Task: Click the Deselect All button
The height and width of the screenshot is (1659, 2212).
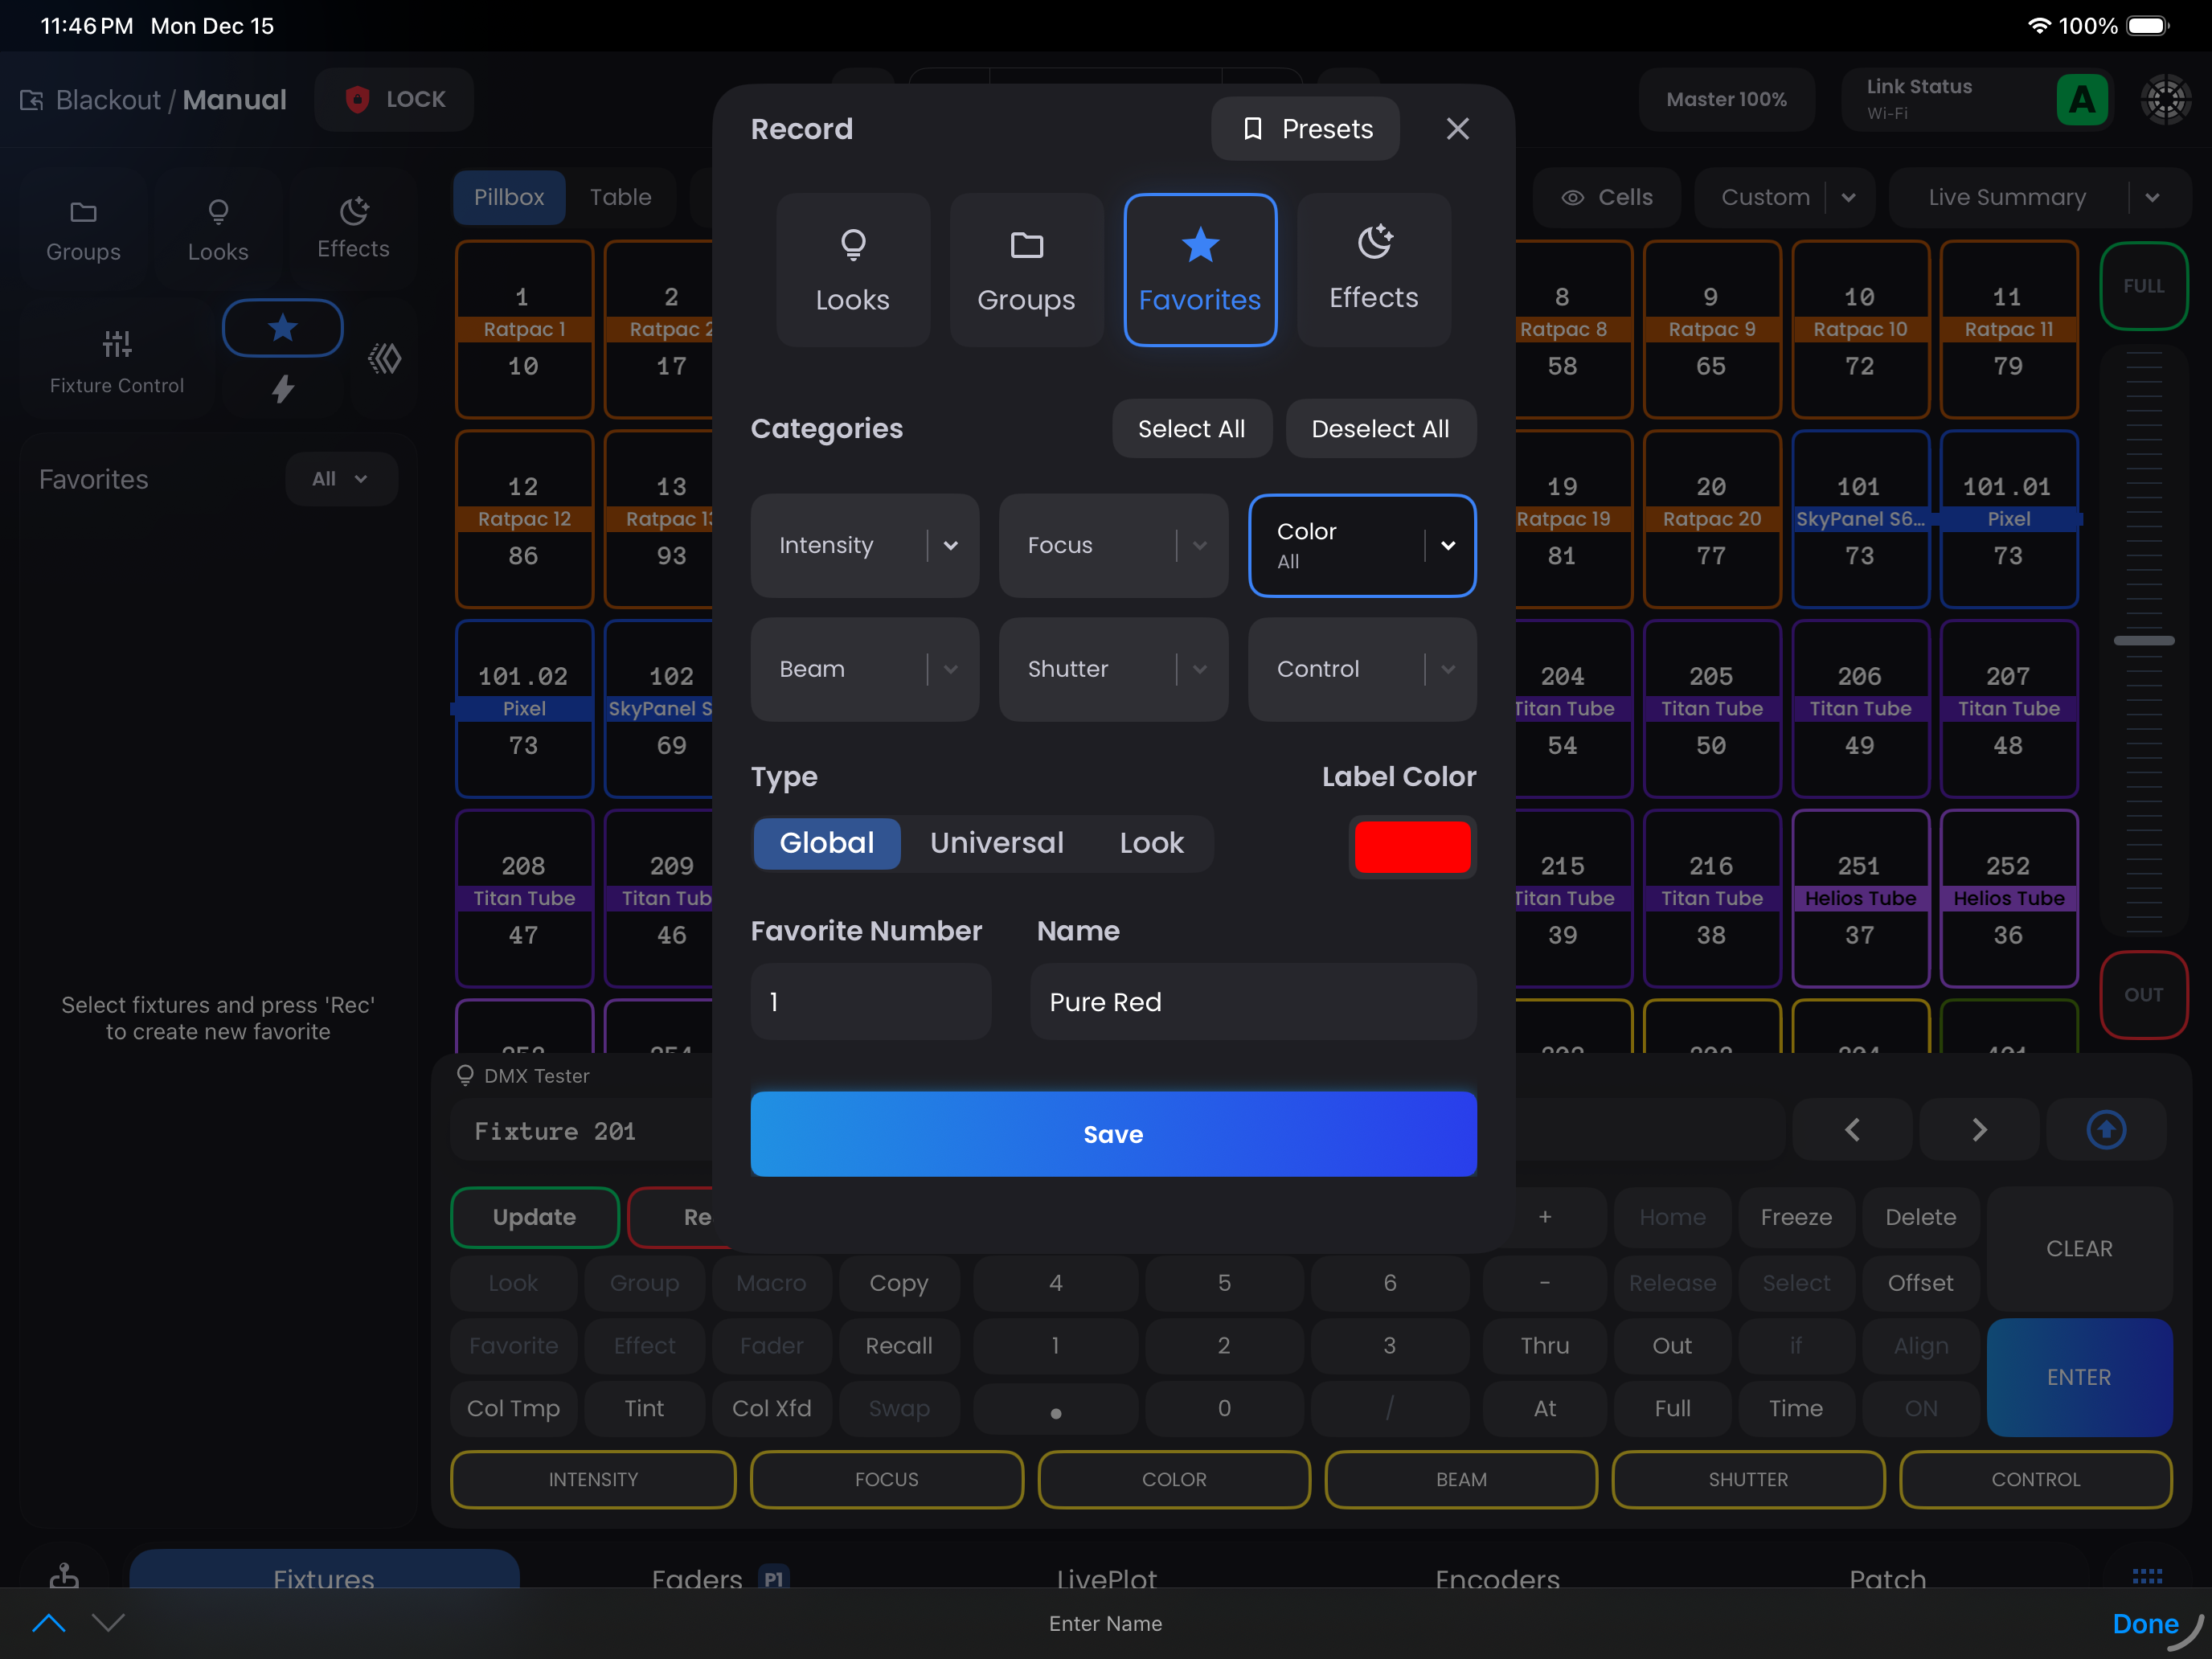Action: [1379, 429]
